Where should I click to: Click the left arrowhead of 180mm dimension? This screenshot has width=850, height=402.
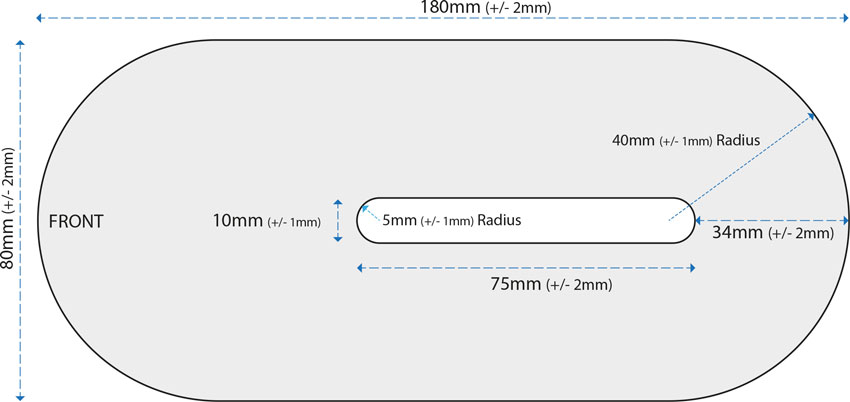[x=40, y=18]
